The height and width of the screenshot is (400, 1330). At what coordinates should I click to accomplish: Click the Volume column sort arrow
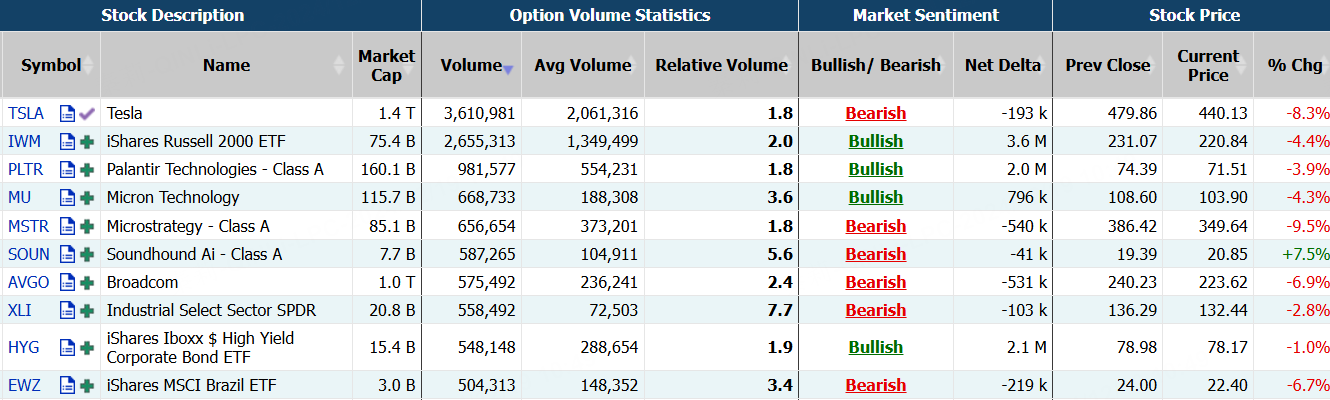pyautogui.click(x=508, y=69)
